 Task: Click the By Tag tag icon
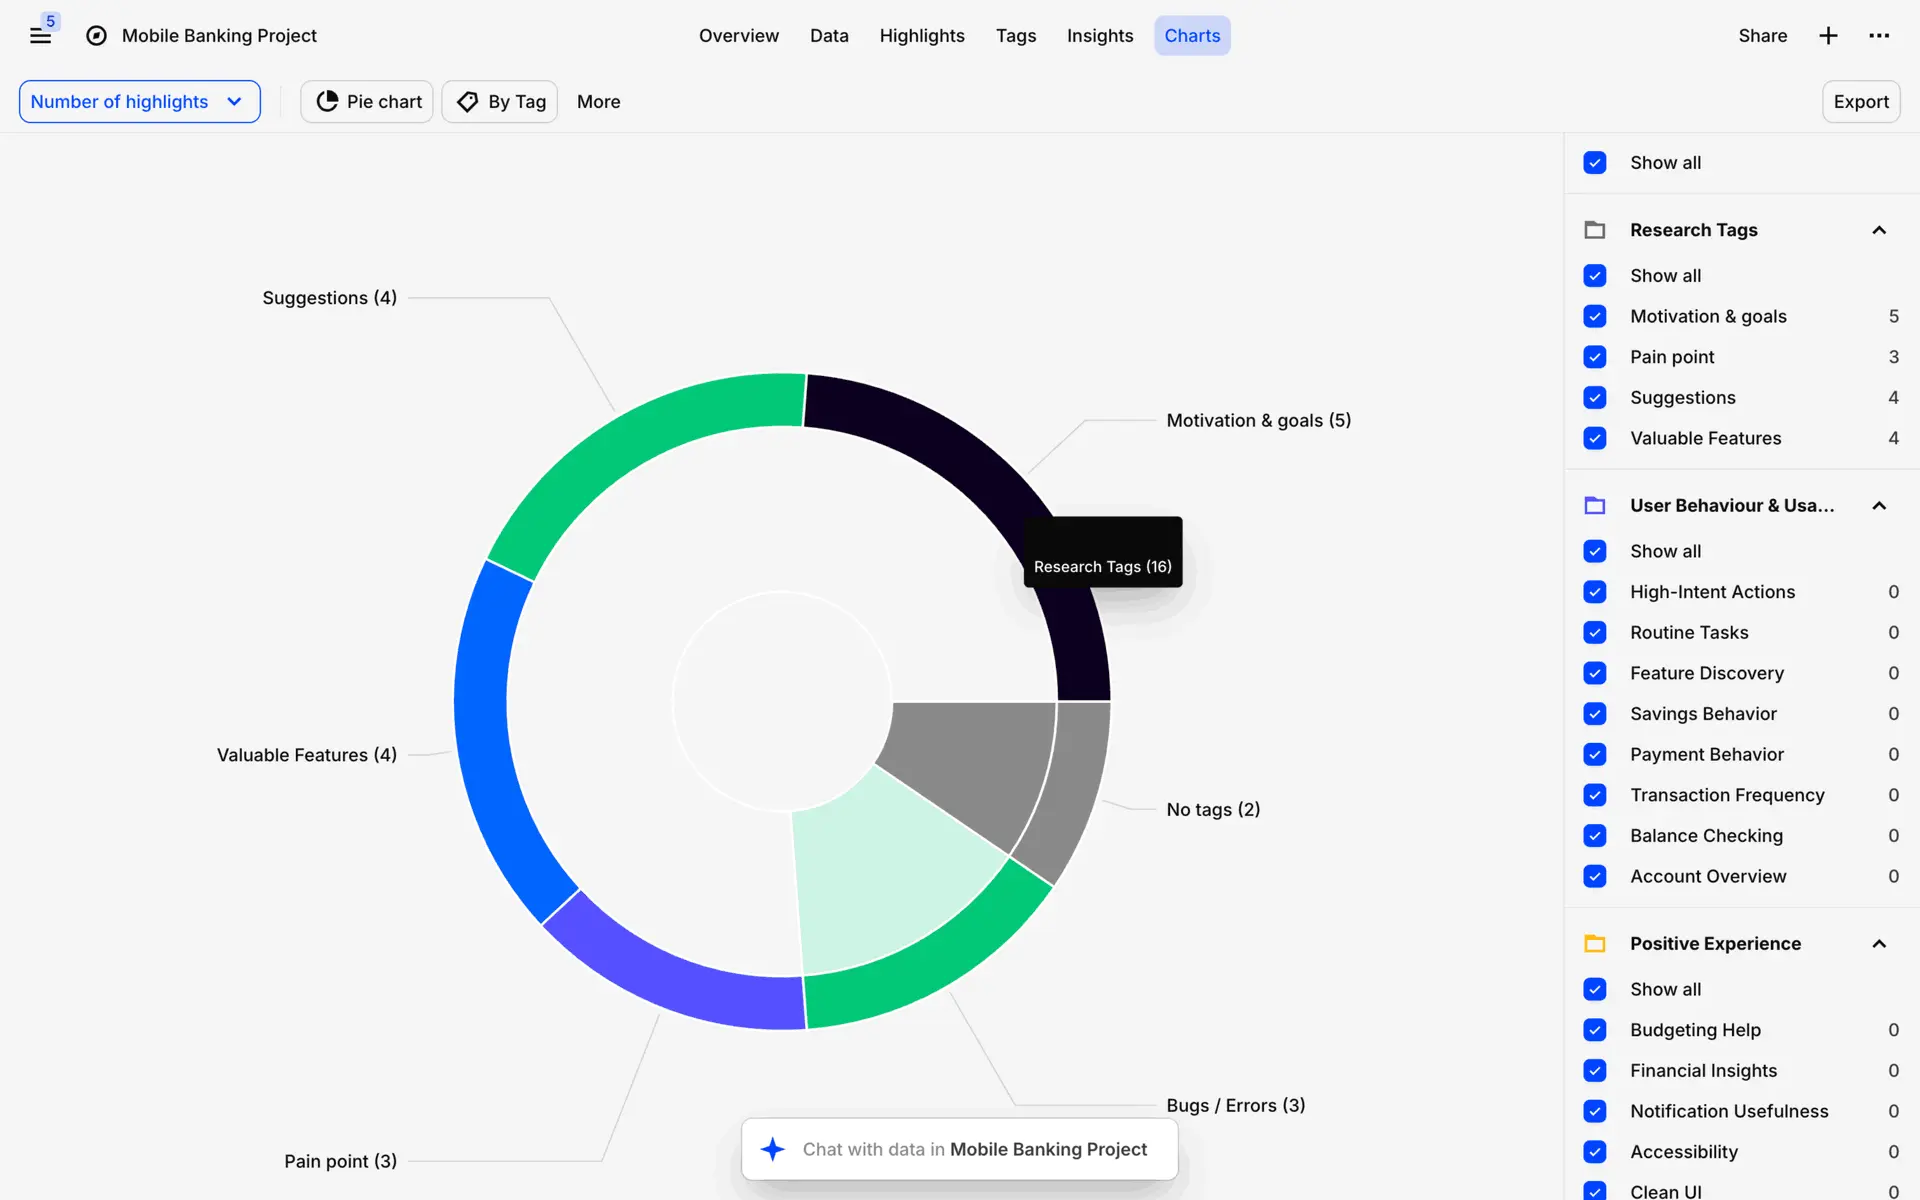(467, 102)
